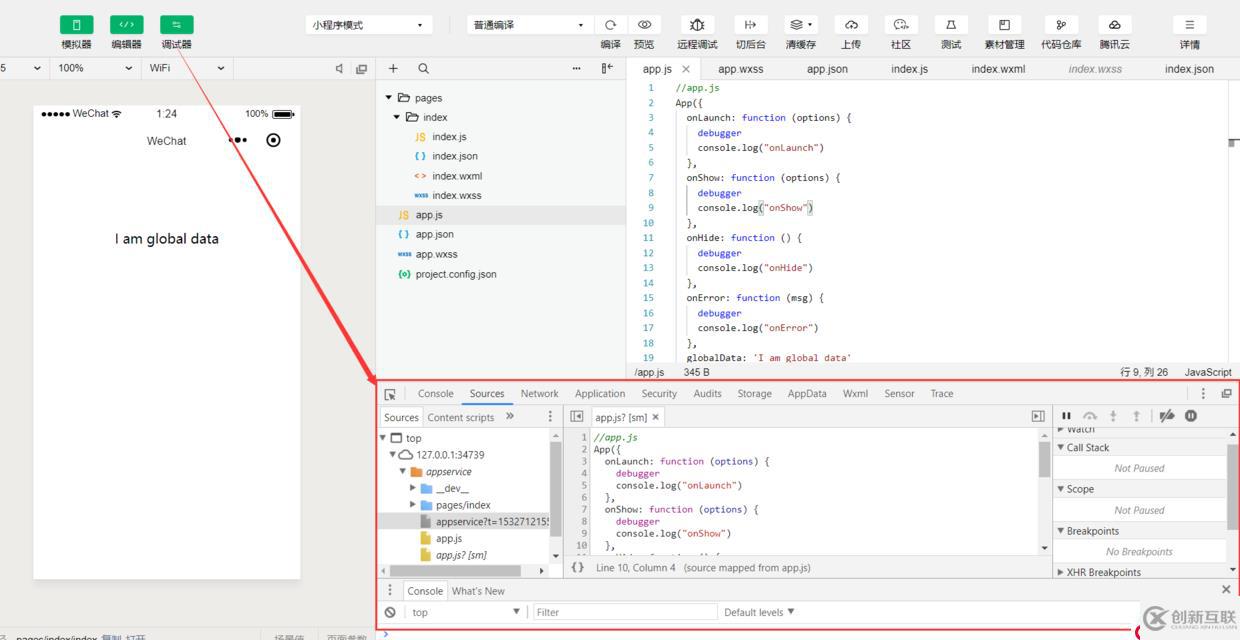
Task: Switch to the Wxml devtools tab
Action: coord(855,394)
